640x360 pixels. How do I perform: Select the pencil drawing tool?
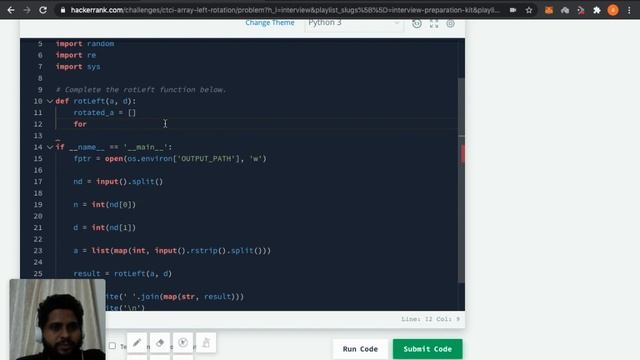137,343
